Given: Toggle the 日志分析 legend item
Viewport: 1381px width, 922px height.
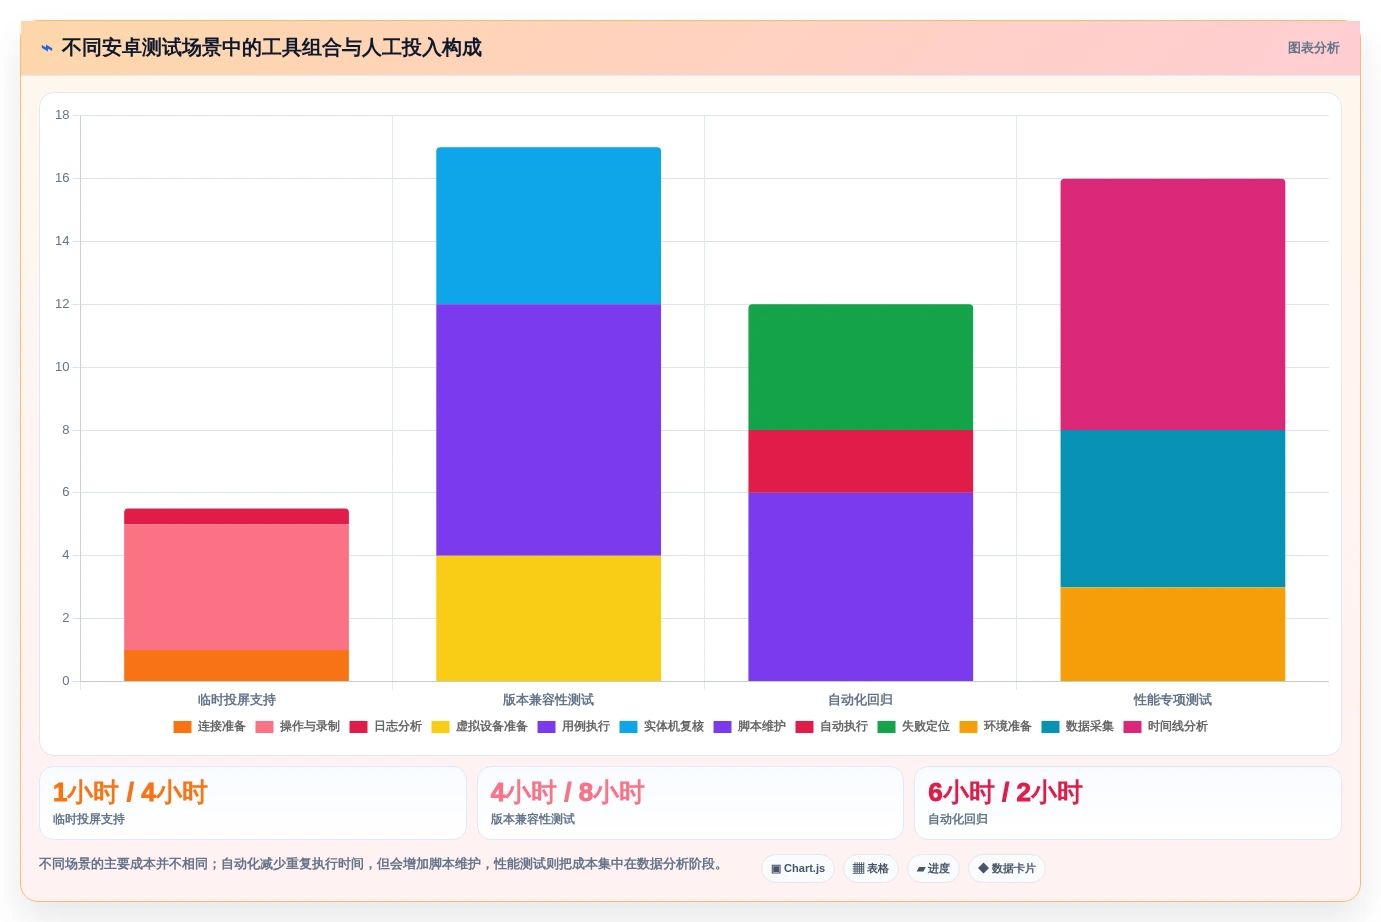Looking at the screenshot, I should point(385,727).
